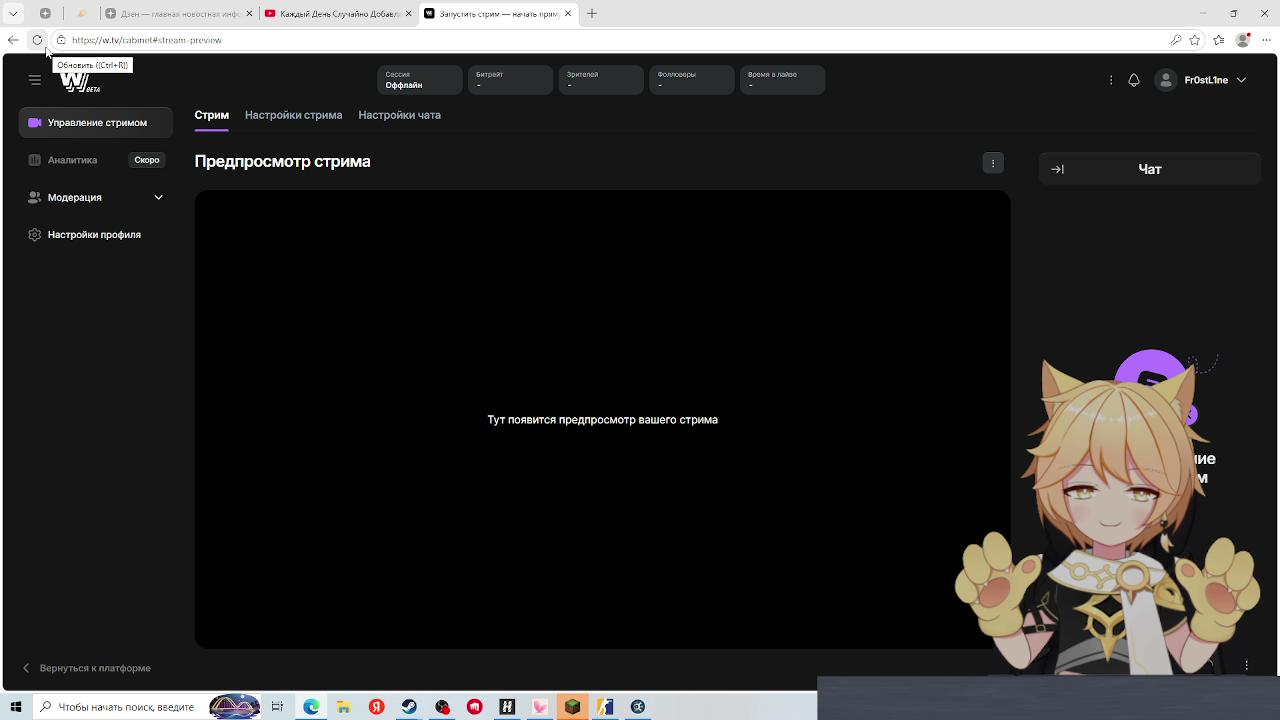Open Steam from the taskbar
This screenshot has width=1280, height=720.
click(x=409, y=707)
